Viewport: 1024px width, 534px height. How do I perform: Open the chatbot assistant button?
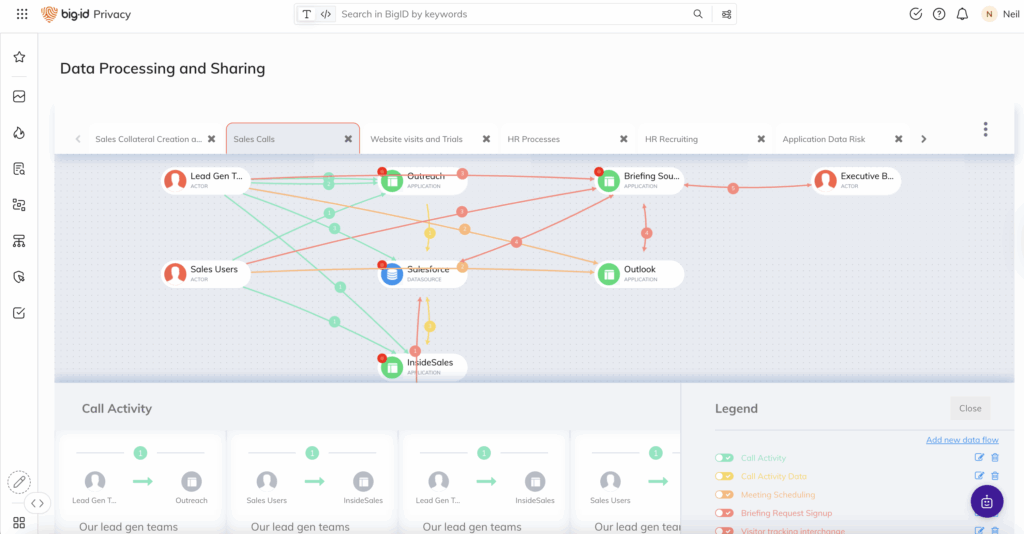[987, 501]
